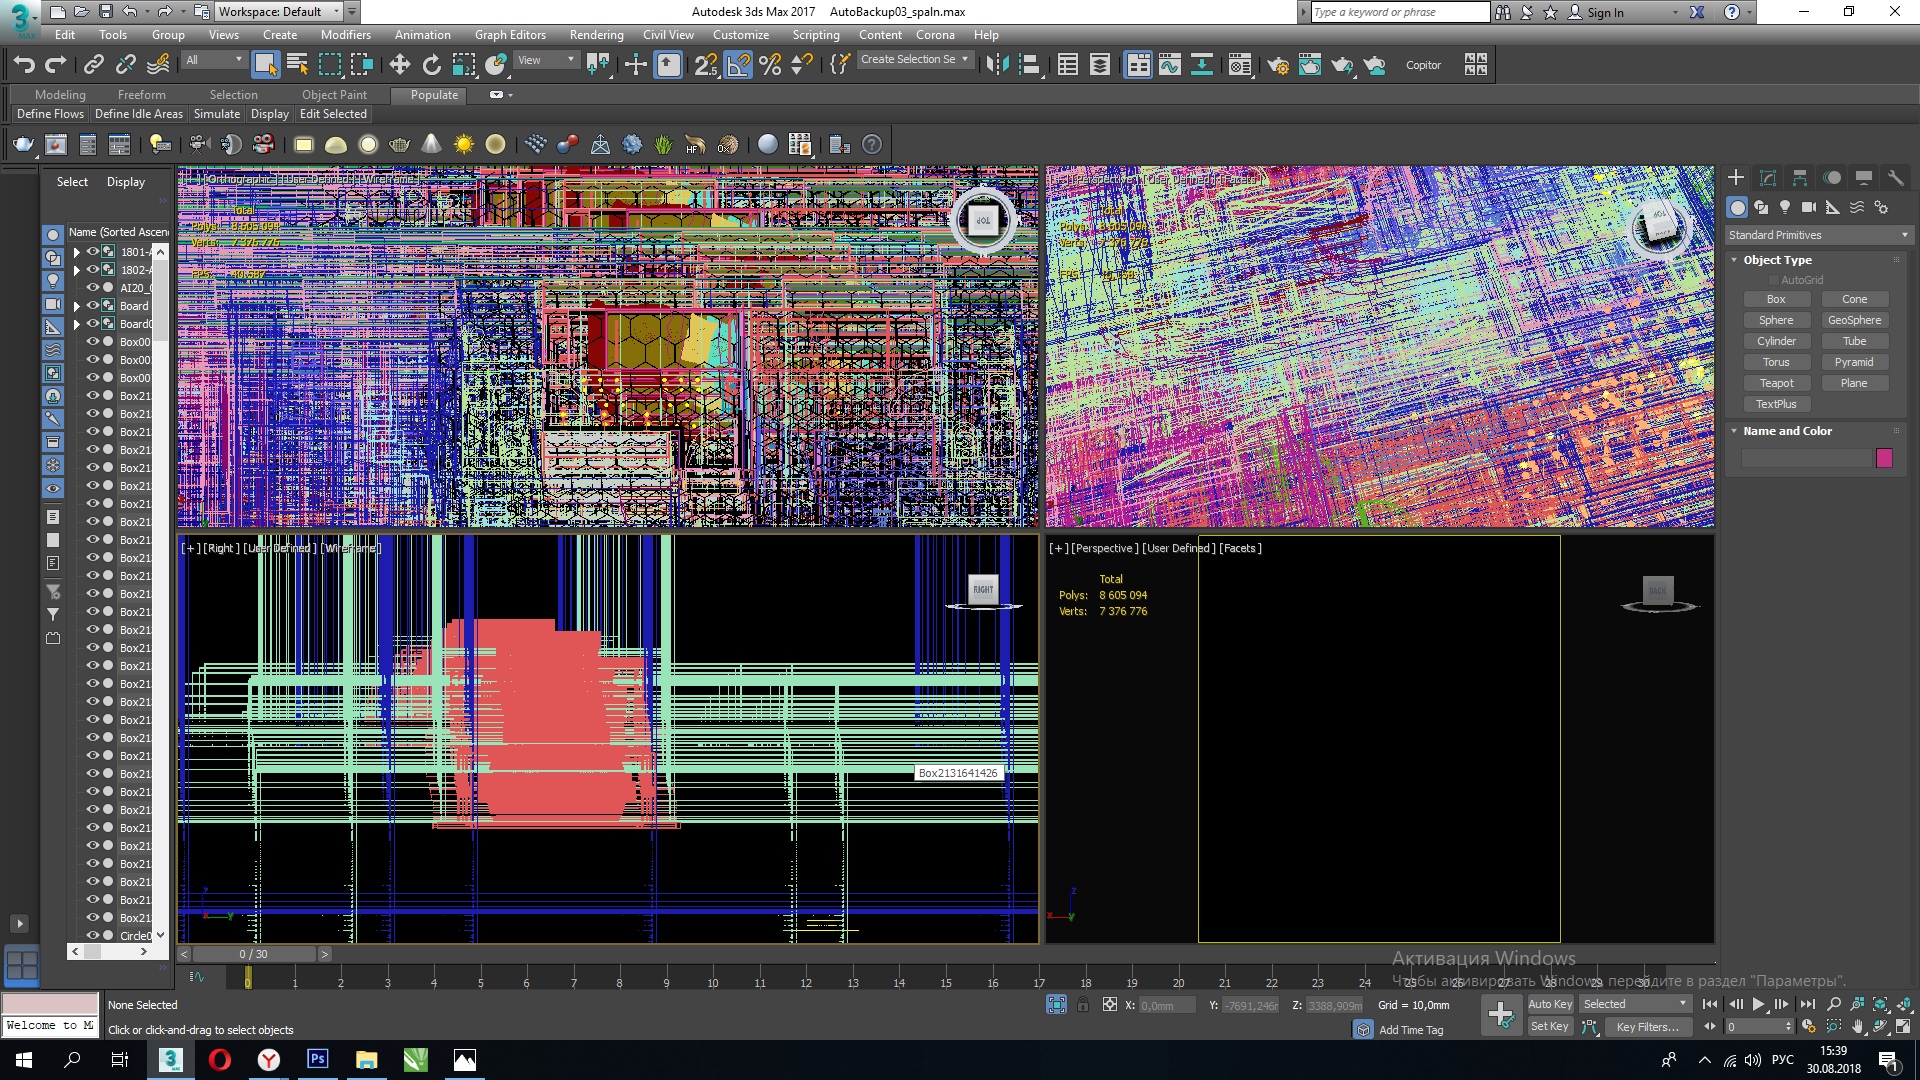Viewport: 1920px width, 1080px height.
Task: Hide the Board object via eye icon
Action: [x=92, y=306]
